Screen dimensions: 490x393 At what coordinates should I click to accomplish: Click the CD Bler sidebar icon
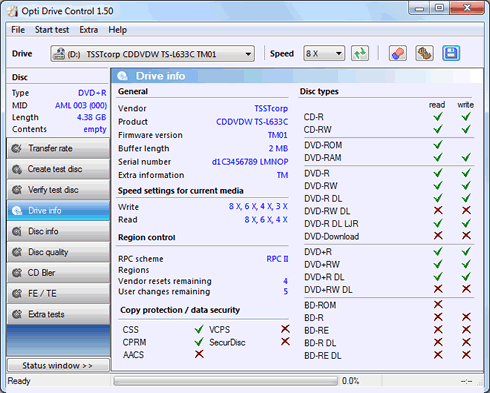tap(17, 273)
